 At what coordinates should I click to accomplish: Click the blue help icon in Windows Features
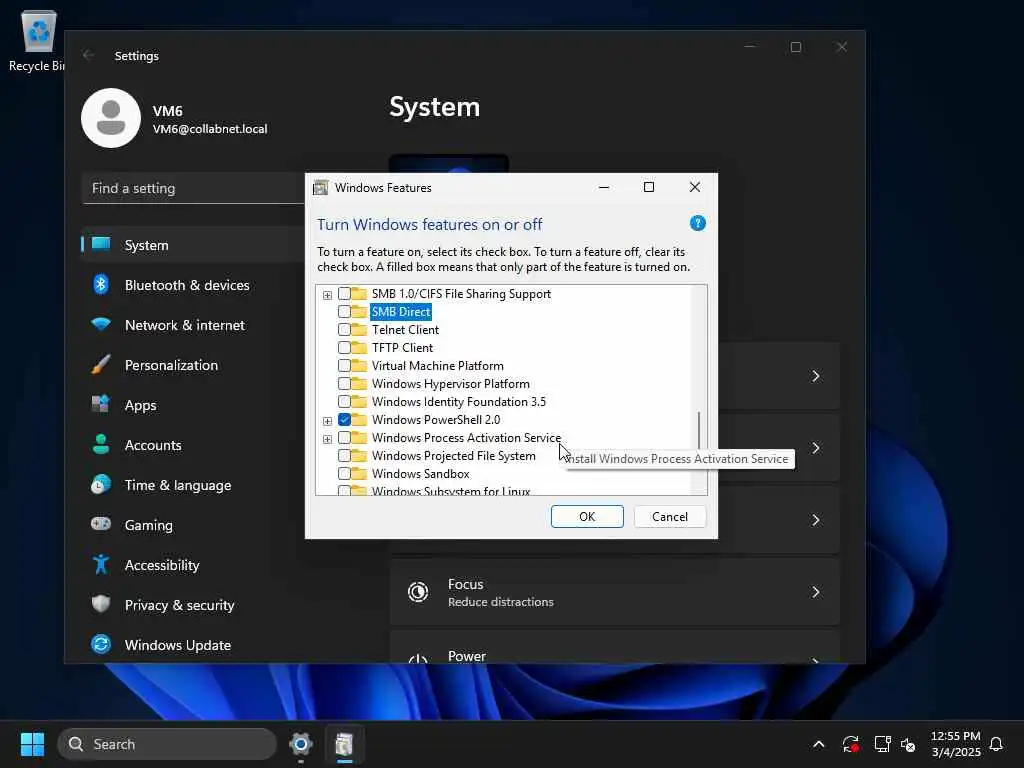pyautogui.click(x=697, y=223)
